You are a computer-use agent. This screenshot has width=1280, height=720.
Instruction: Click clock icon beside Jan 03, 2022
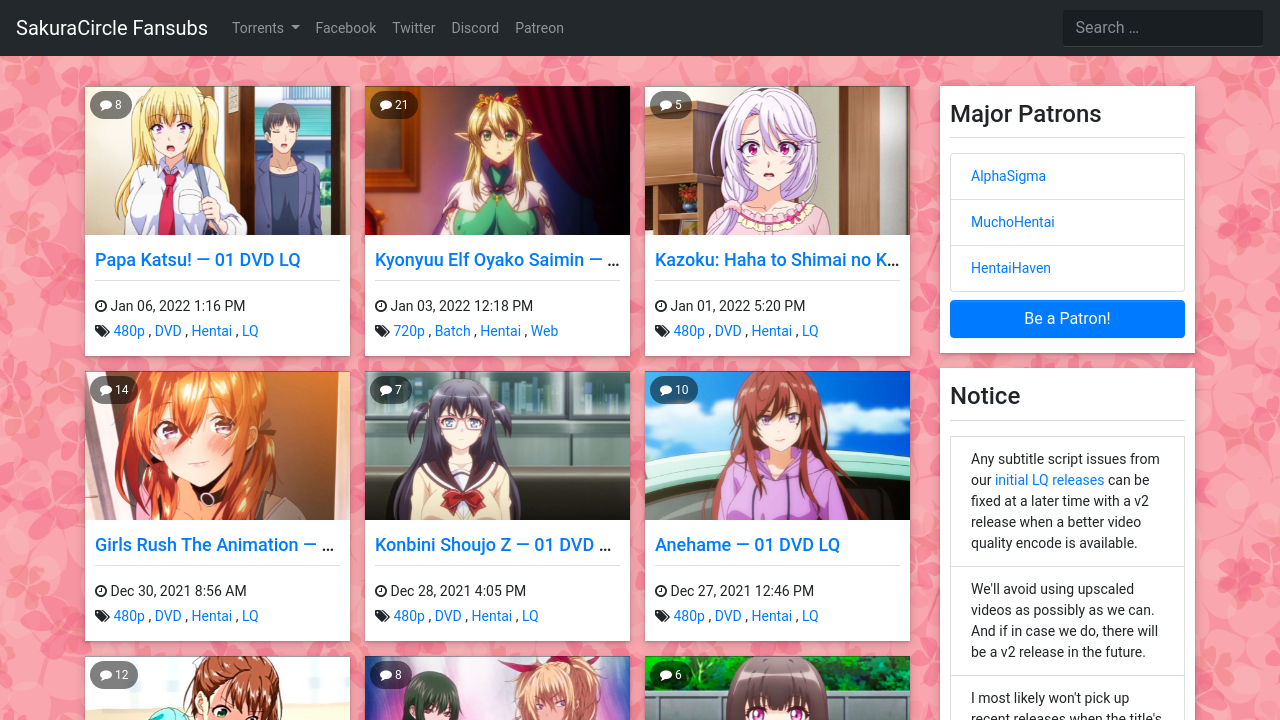381,306
